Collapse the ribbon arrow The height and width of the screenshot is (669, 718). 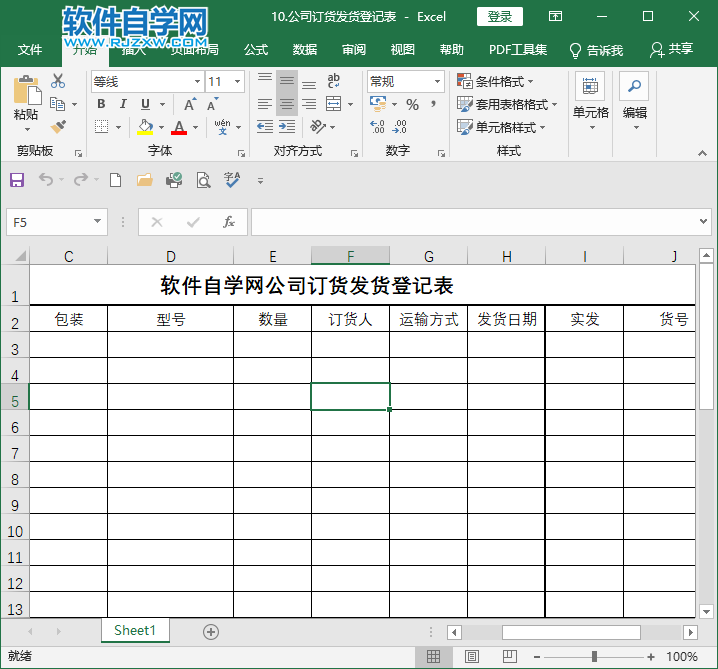click(x=702, y=153)
